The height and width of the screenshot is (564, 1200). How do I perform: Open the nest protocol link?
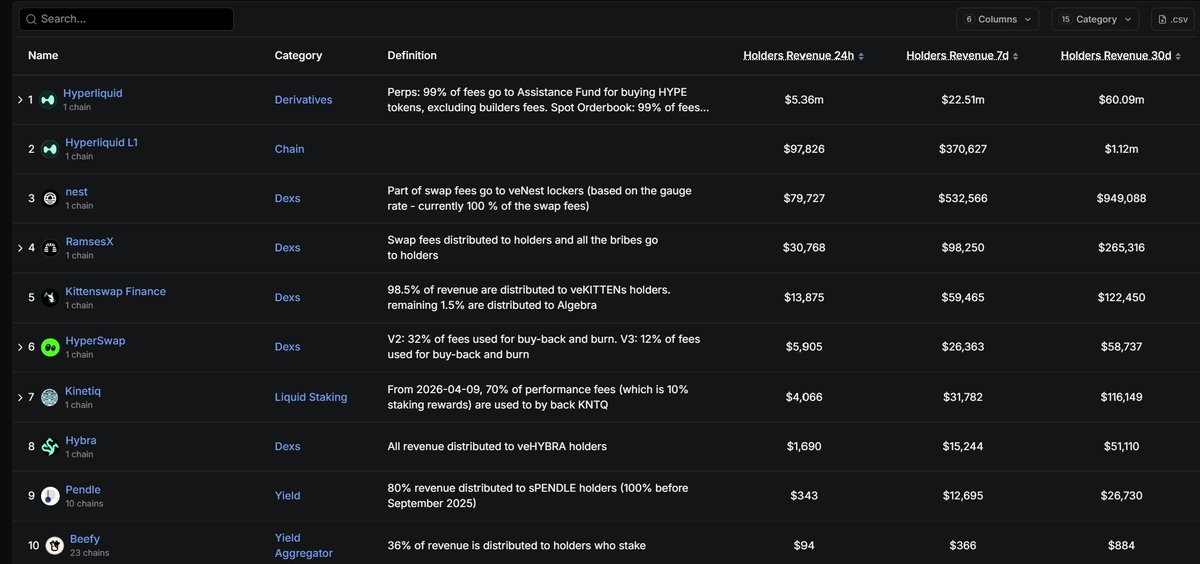76,192
